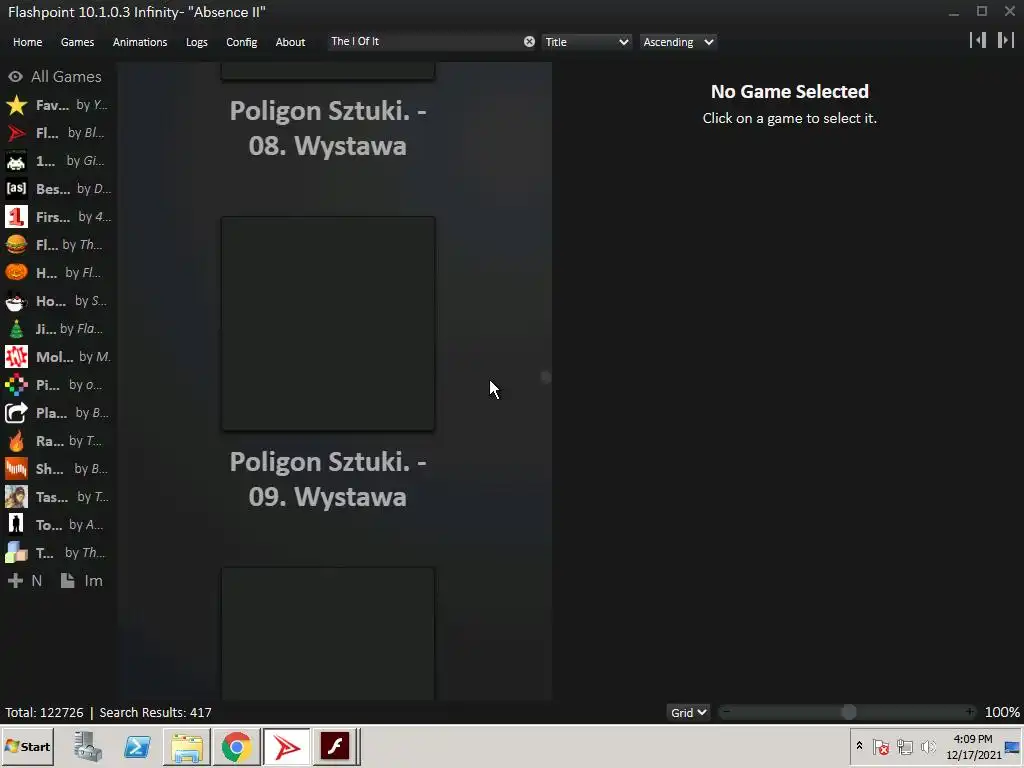Screen dimensions: 1024x768
Task: Open the Home menu
Action: 27,42
